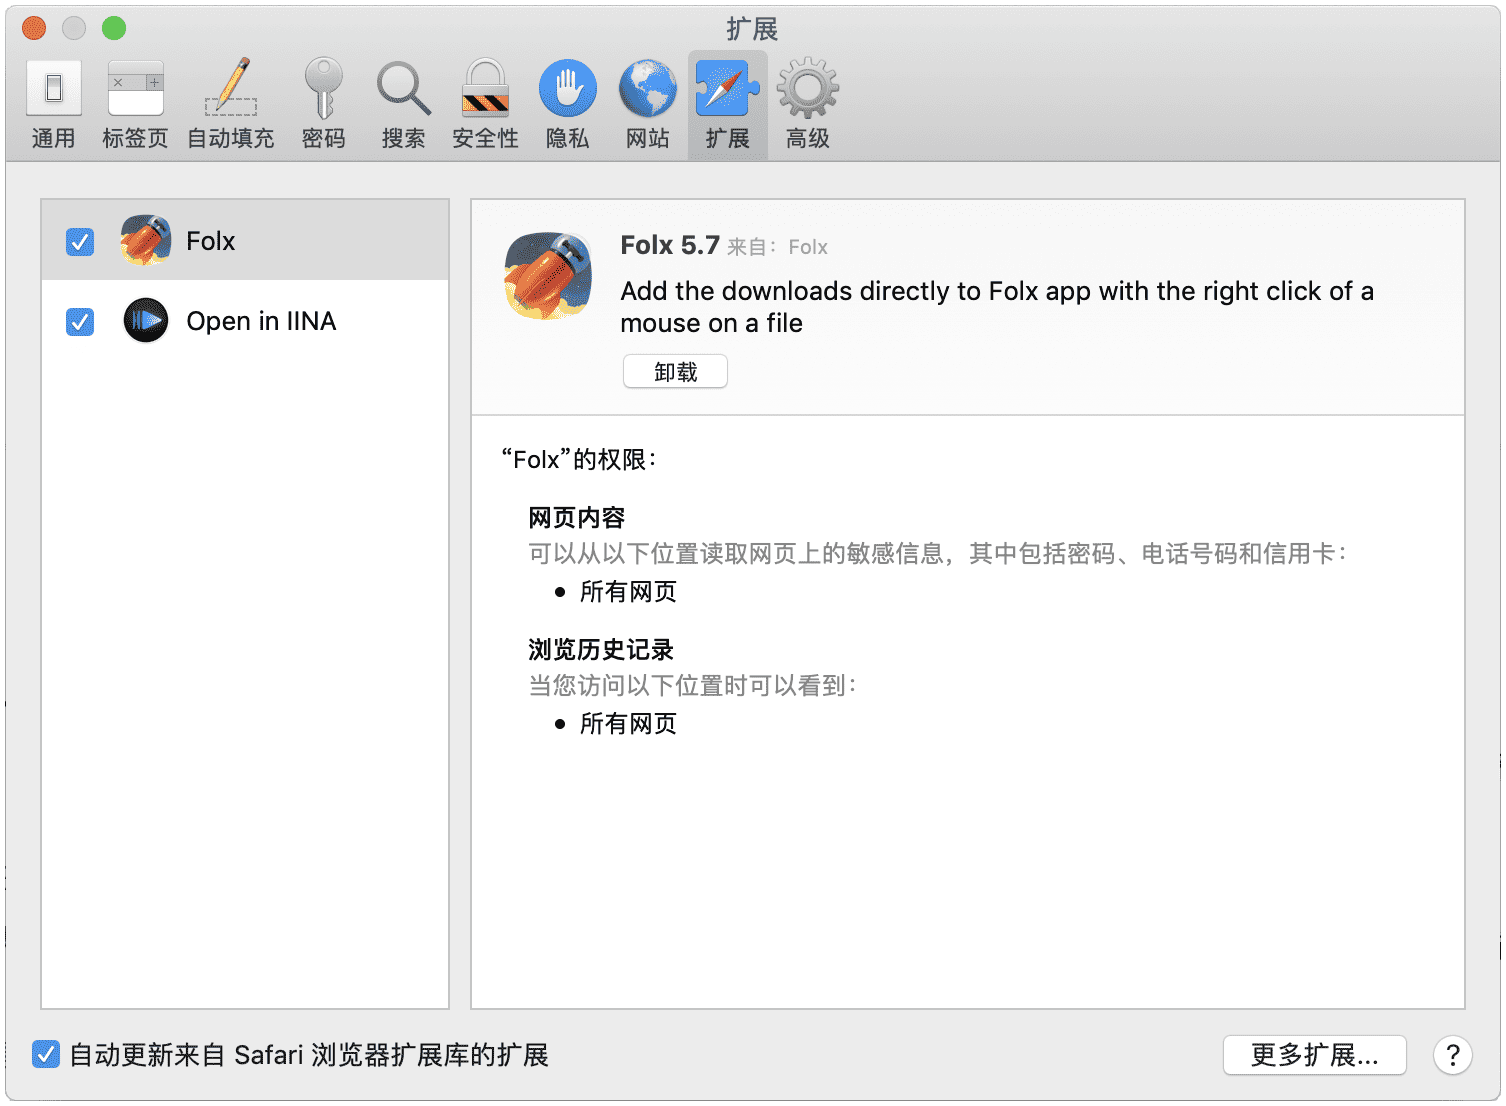The height and width of the screenshot is (1106, 1506).
Task: Select the Folx row in extension list
Action: [245, 240]
